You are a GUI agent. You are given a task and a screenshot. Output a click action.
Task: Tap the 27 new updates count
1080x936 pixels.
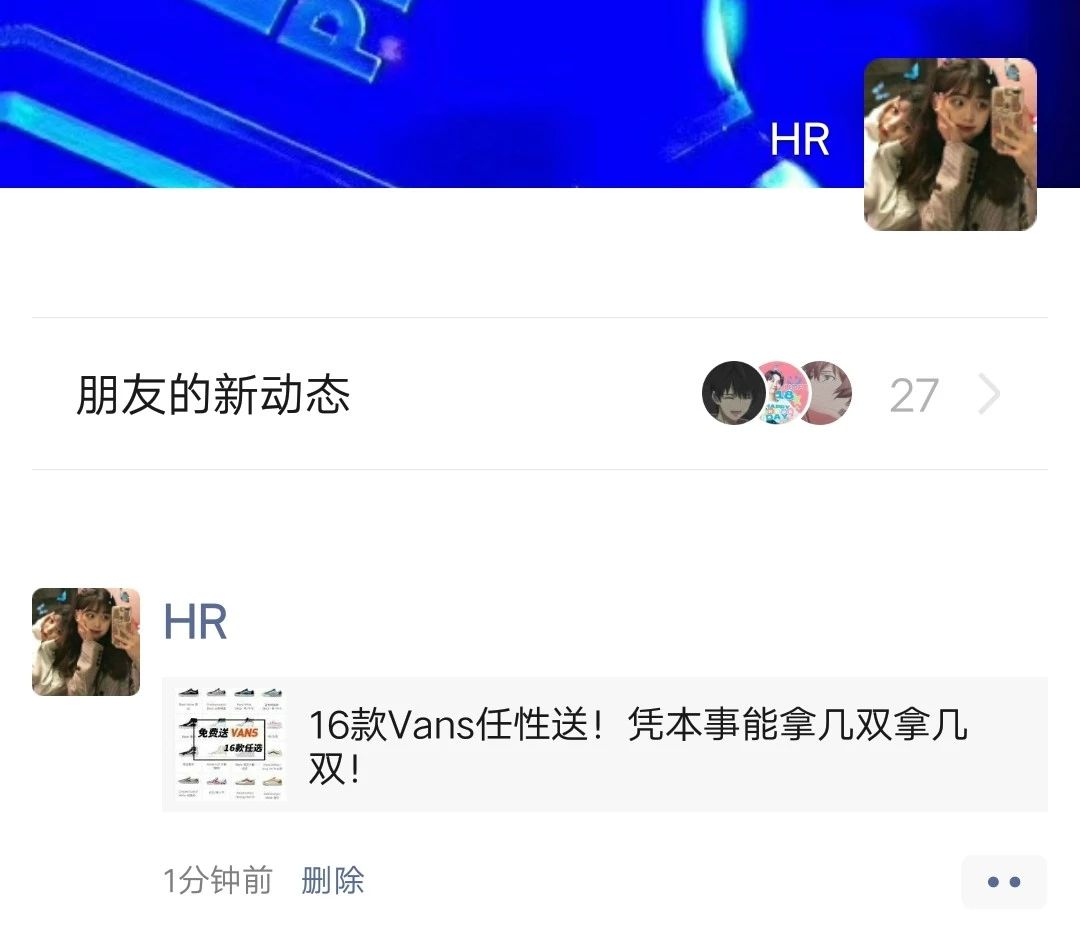914,395
